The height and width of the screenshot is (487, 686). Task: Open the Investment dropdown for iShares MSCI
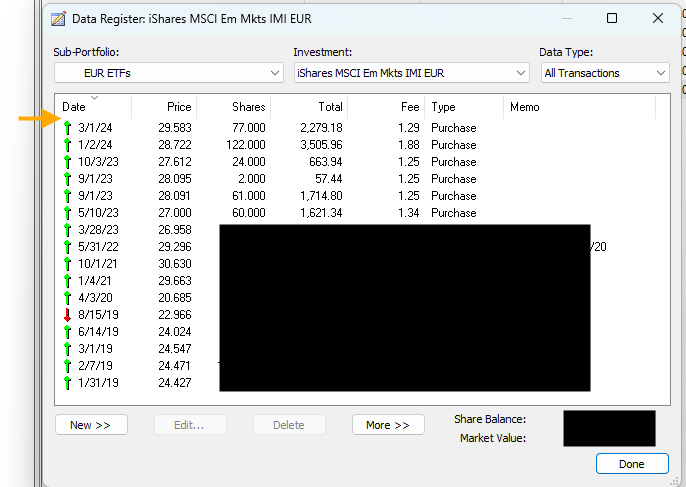pos(412,73)
